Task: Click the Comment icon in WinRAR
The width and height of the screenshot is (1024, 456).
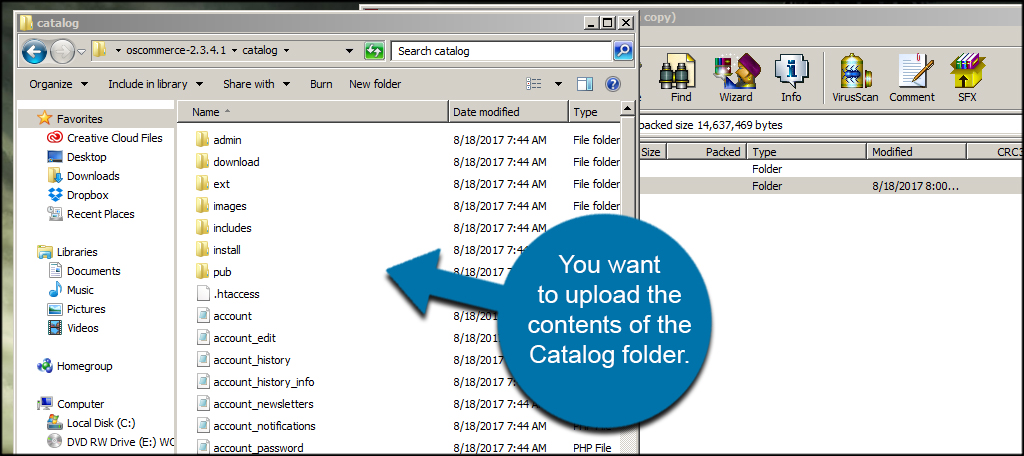Action: coord(912,78)
